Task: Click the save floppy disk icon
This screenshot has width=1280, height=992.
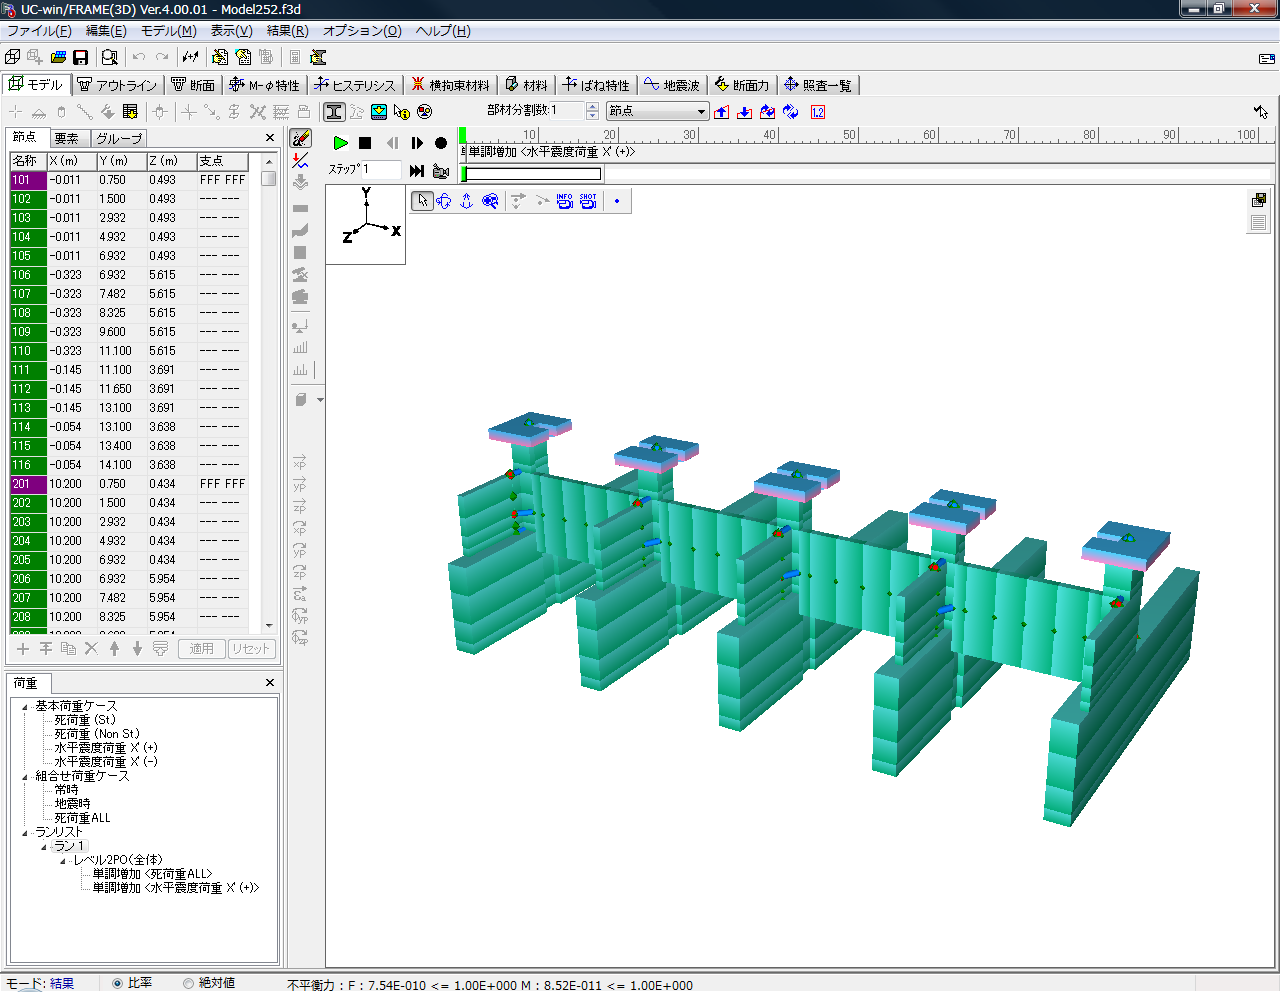Action: 81,57
